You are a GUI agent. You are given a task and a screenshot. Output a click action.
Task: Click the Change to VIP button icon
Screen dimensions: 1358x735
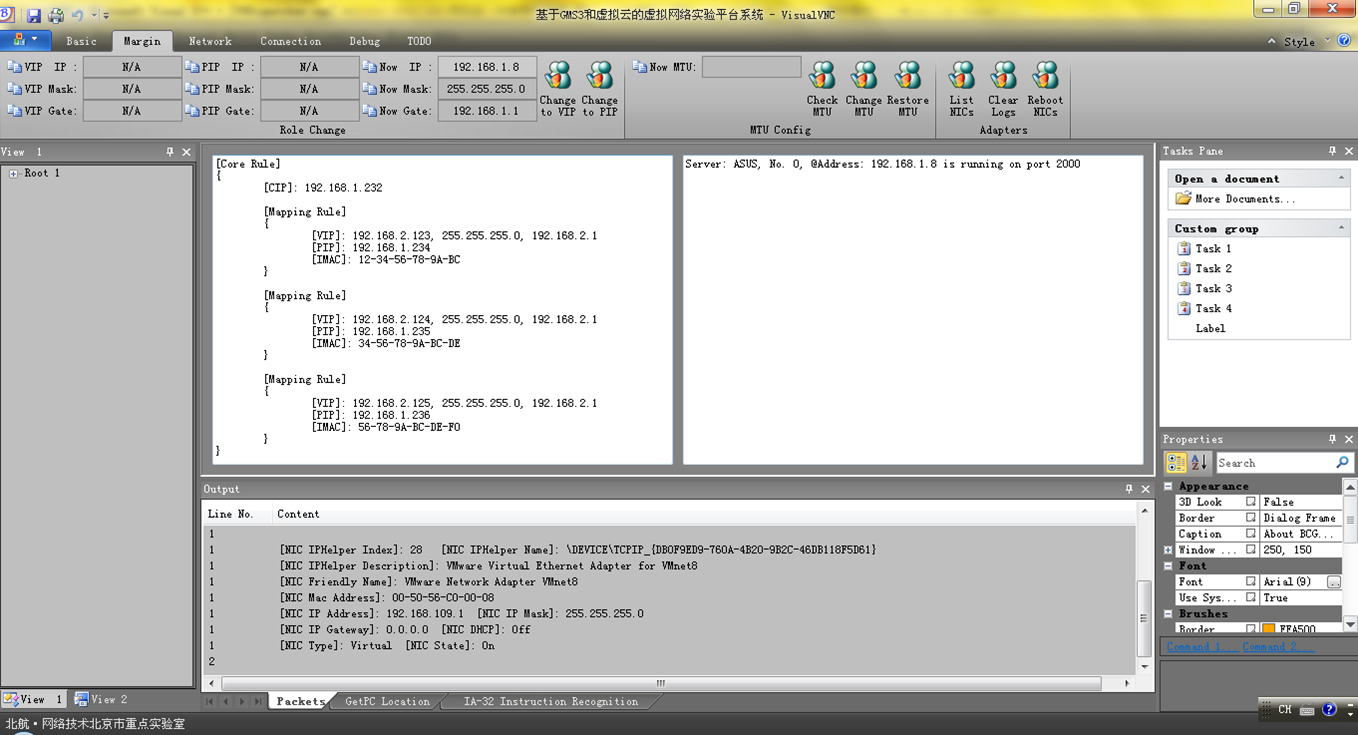pyautogui.click(x=558, y=76)
